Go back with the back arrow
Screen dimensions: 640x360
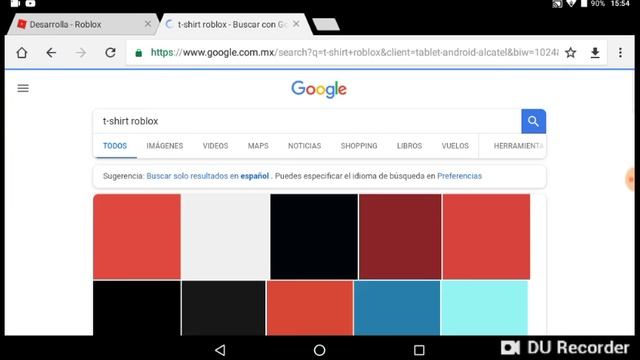pyautogui.click(x=51, y=53)
